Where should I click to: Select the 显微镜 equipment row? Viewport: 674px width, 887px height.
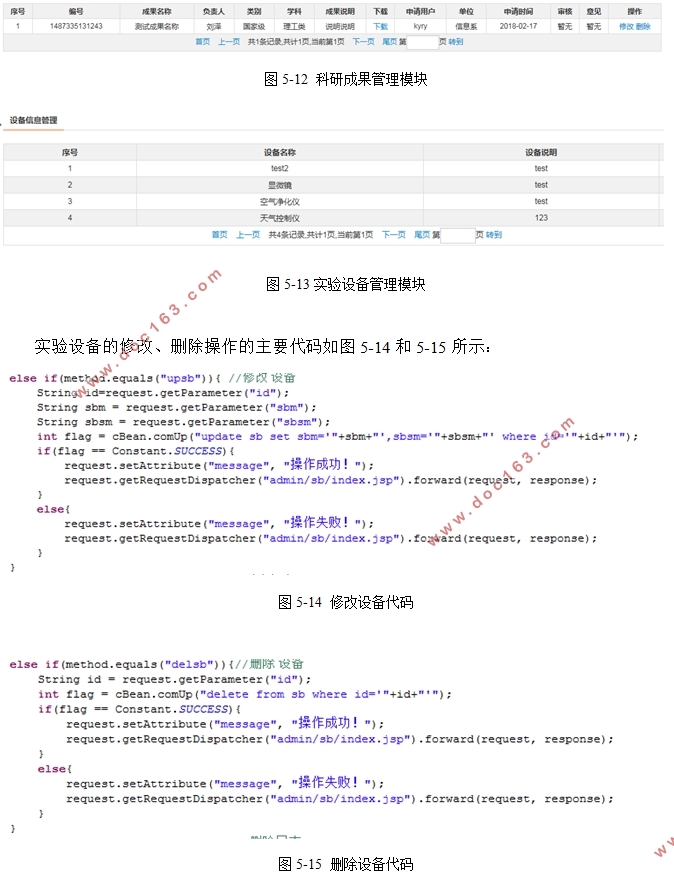click(280, 185)
